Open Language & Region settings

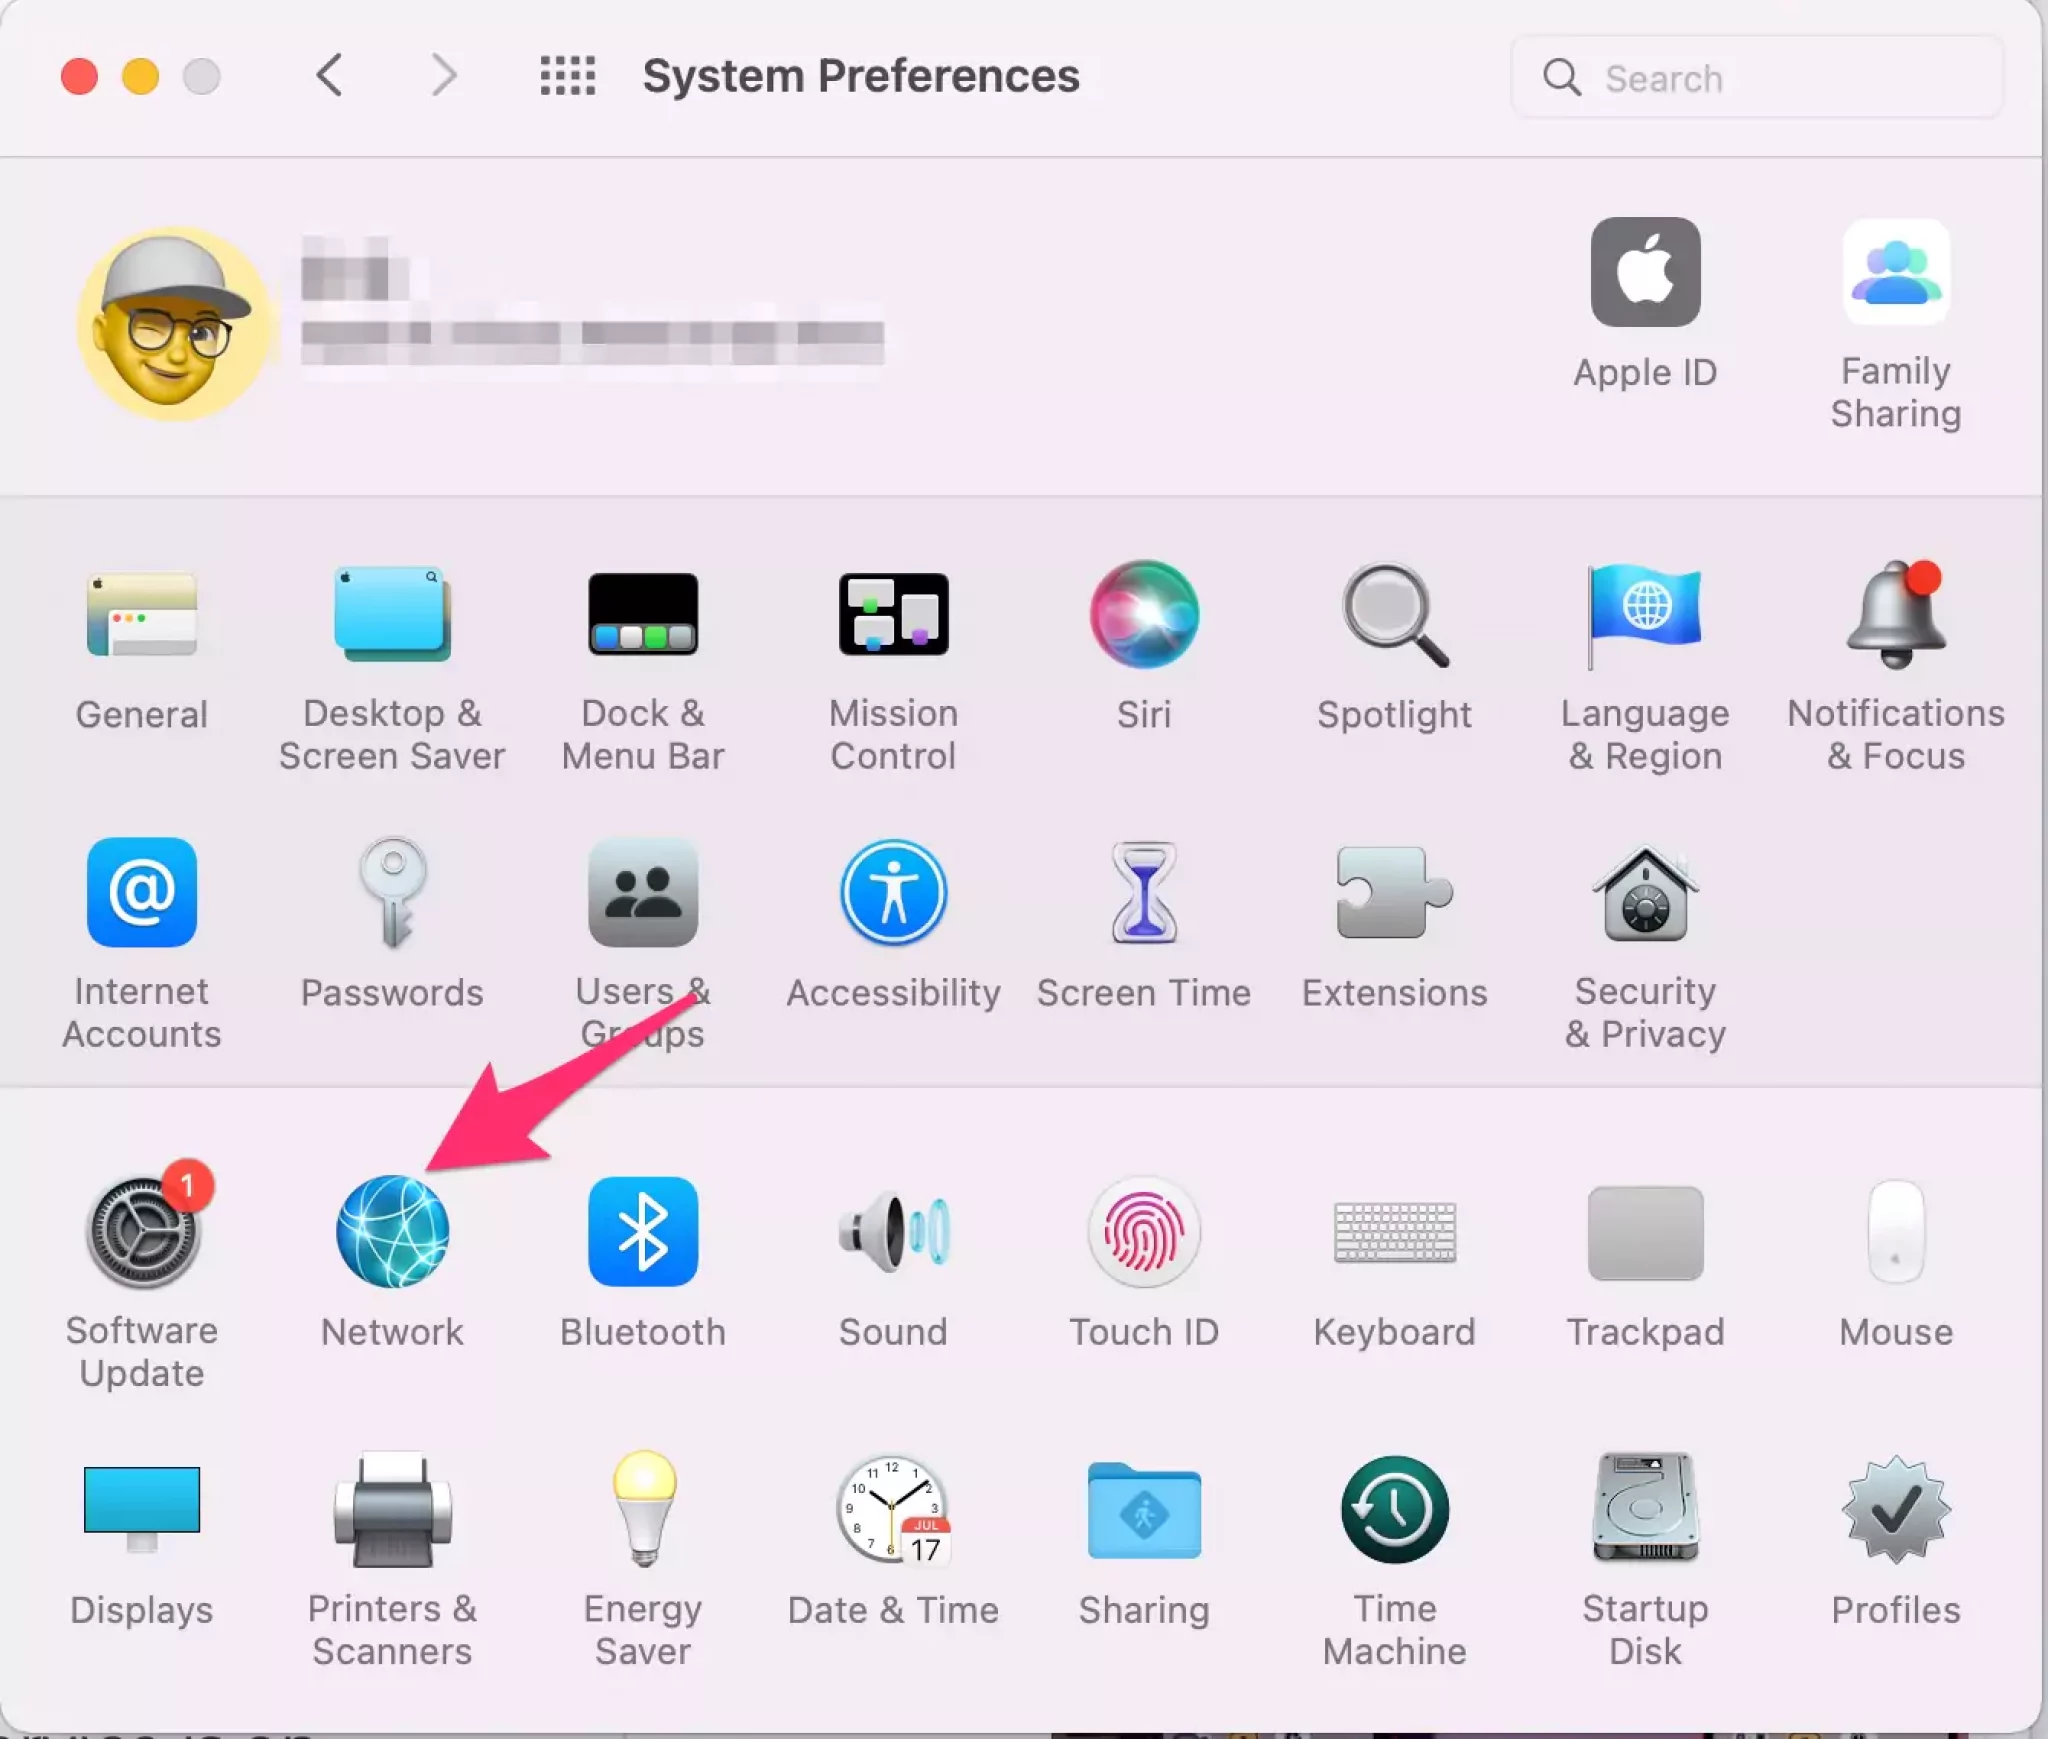(x=1645, y=615)
